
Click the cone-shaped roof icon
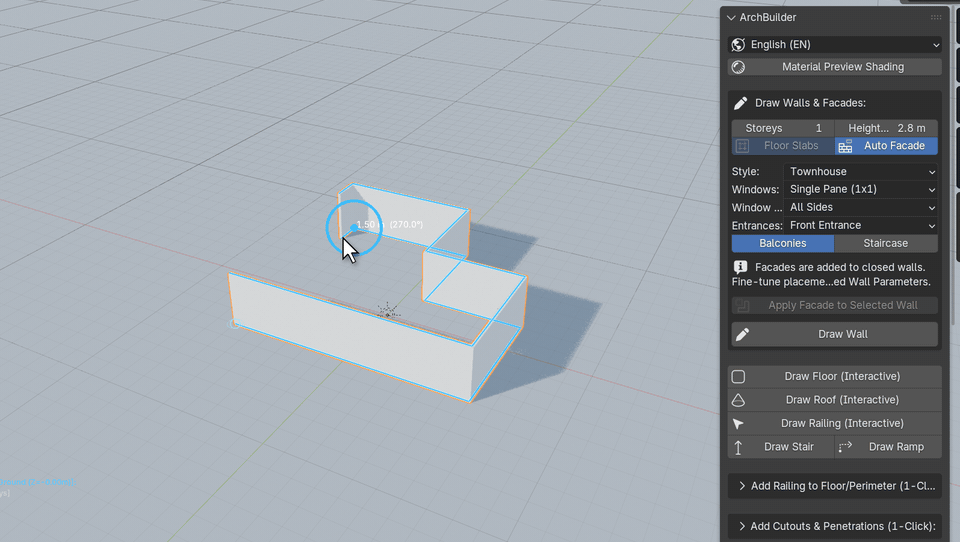(x=738, y=400)
